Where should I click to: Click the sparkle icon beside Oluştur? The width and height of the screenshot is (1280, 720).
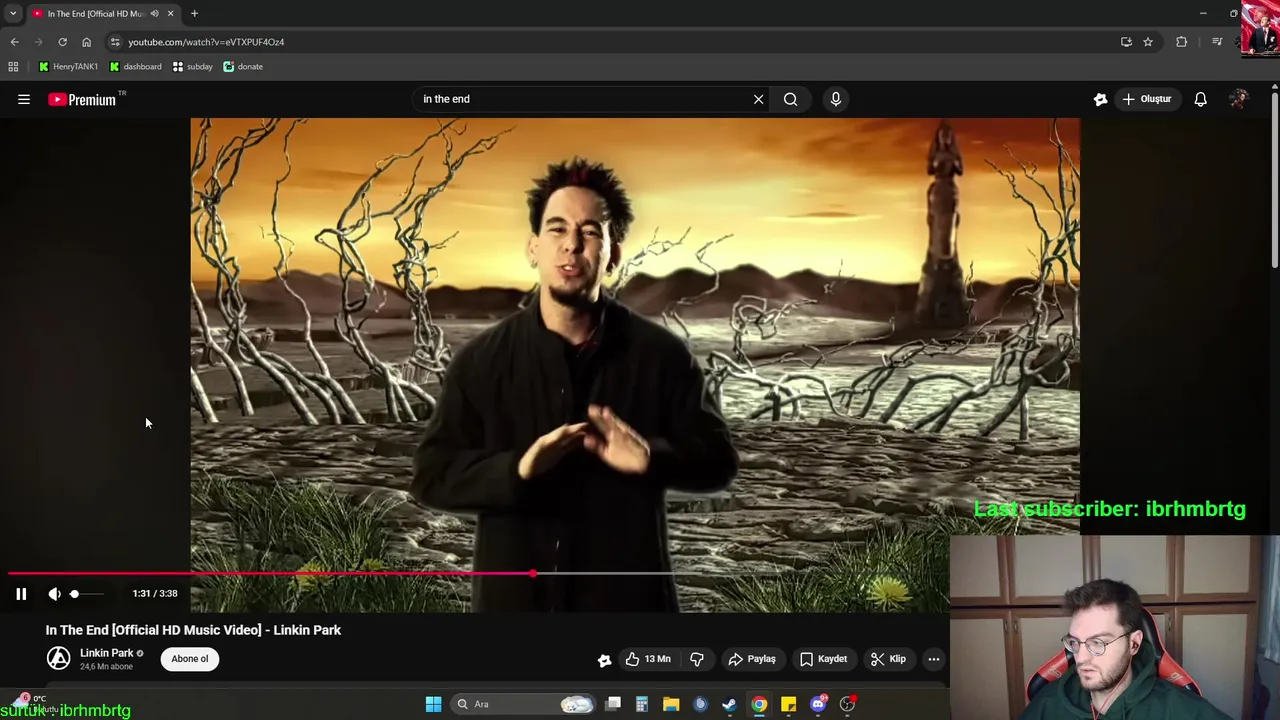[1100, 99]
